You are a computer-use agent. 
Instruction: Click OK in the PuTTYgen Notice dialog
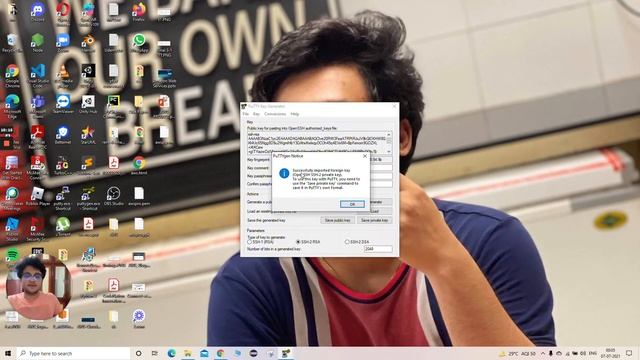pyautogui.click(x=352, y=204)
